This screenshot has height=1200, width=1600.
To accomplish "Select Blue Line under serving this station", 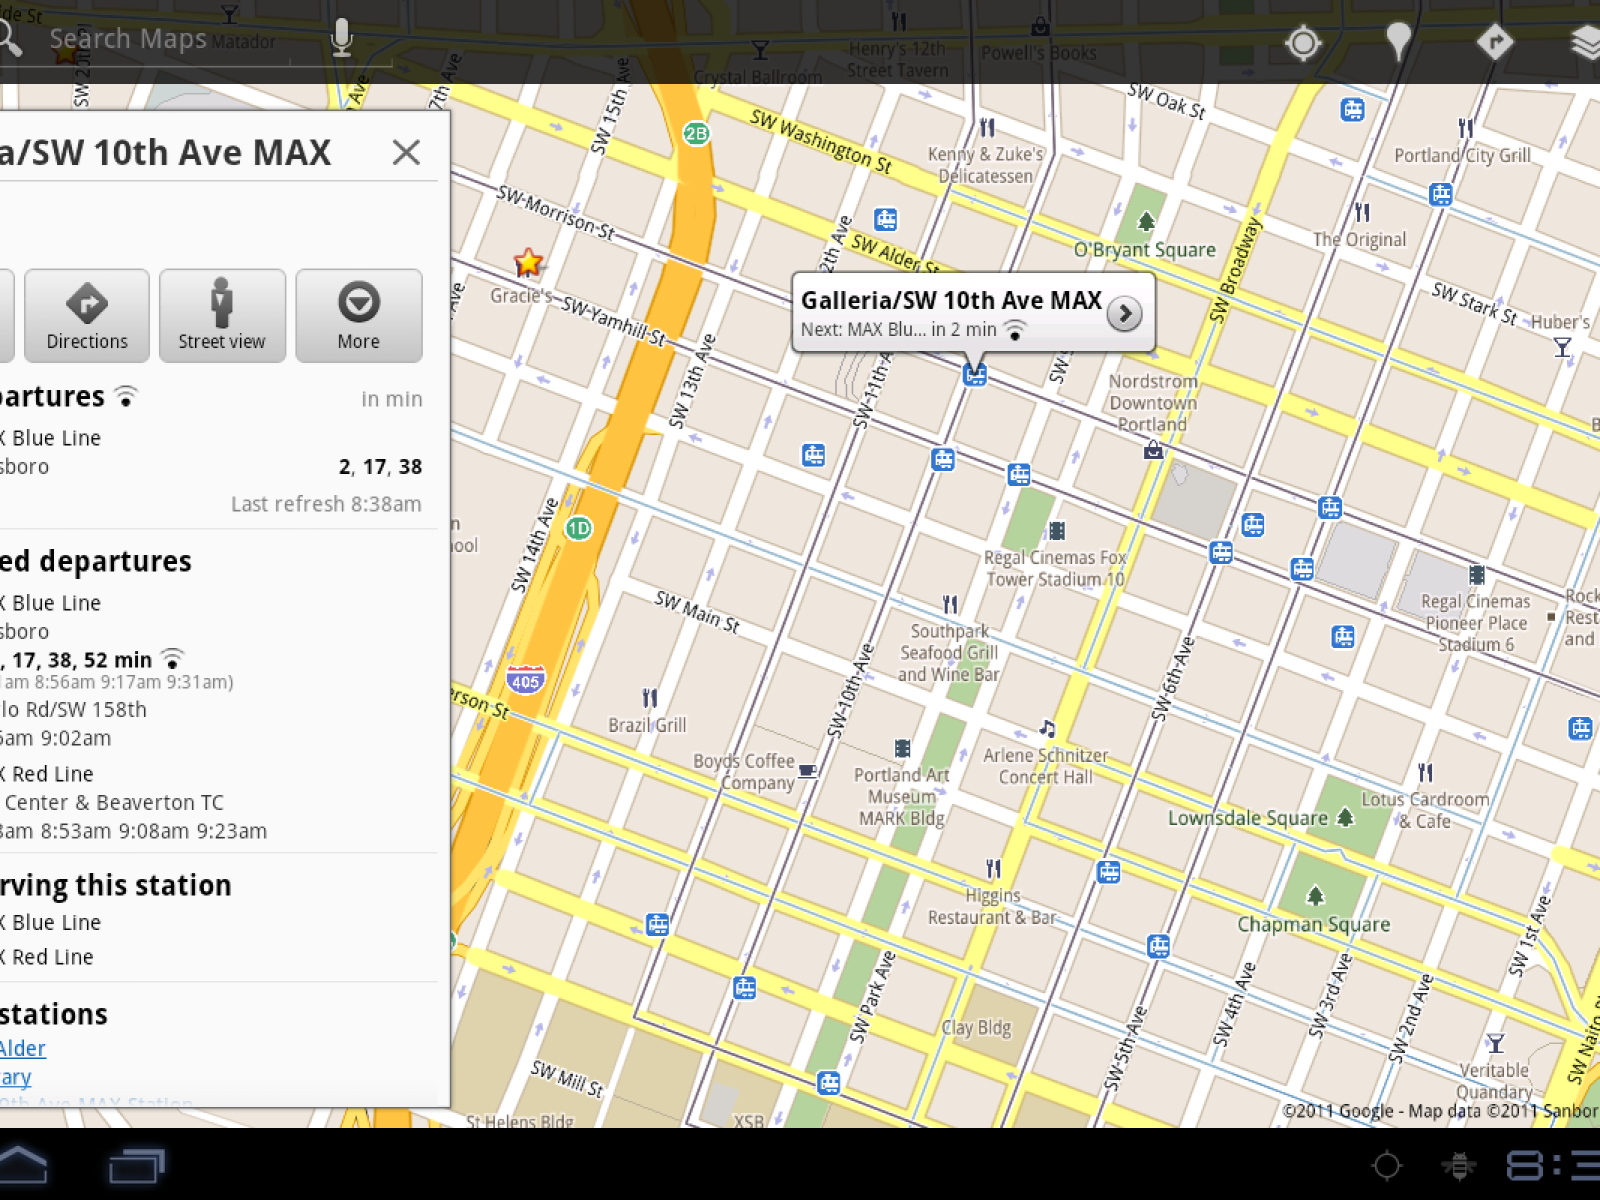I will (54, 922).
